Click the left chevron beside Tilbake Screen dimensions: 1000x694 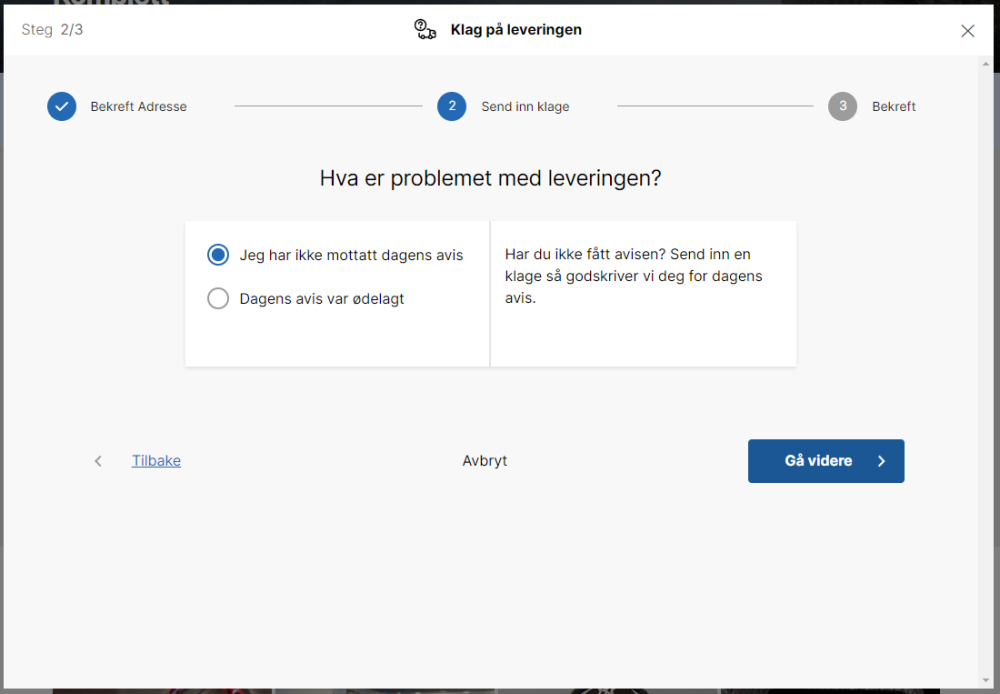pyautogui.click(x=98, y=461)
